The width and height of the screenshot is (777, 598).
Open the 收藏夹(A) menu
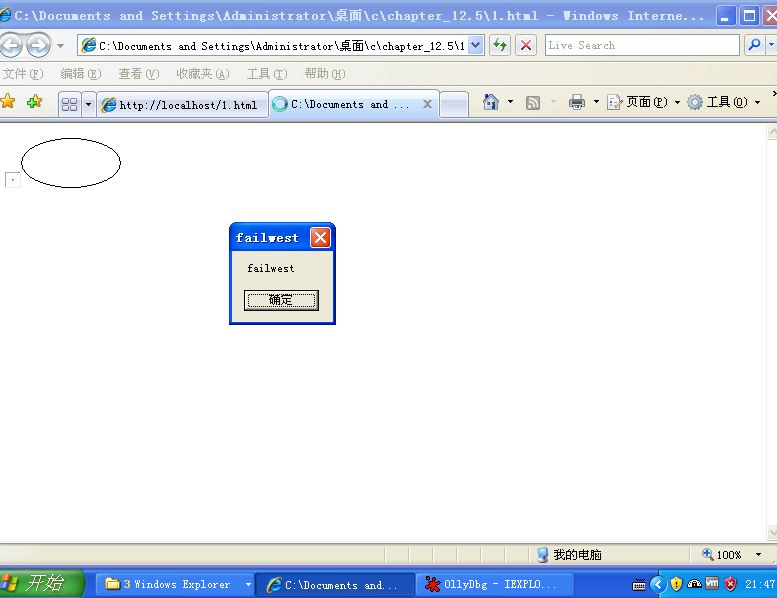pyautogui.click(x=203, y=74)
